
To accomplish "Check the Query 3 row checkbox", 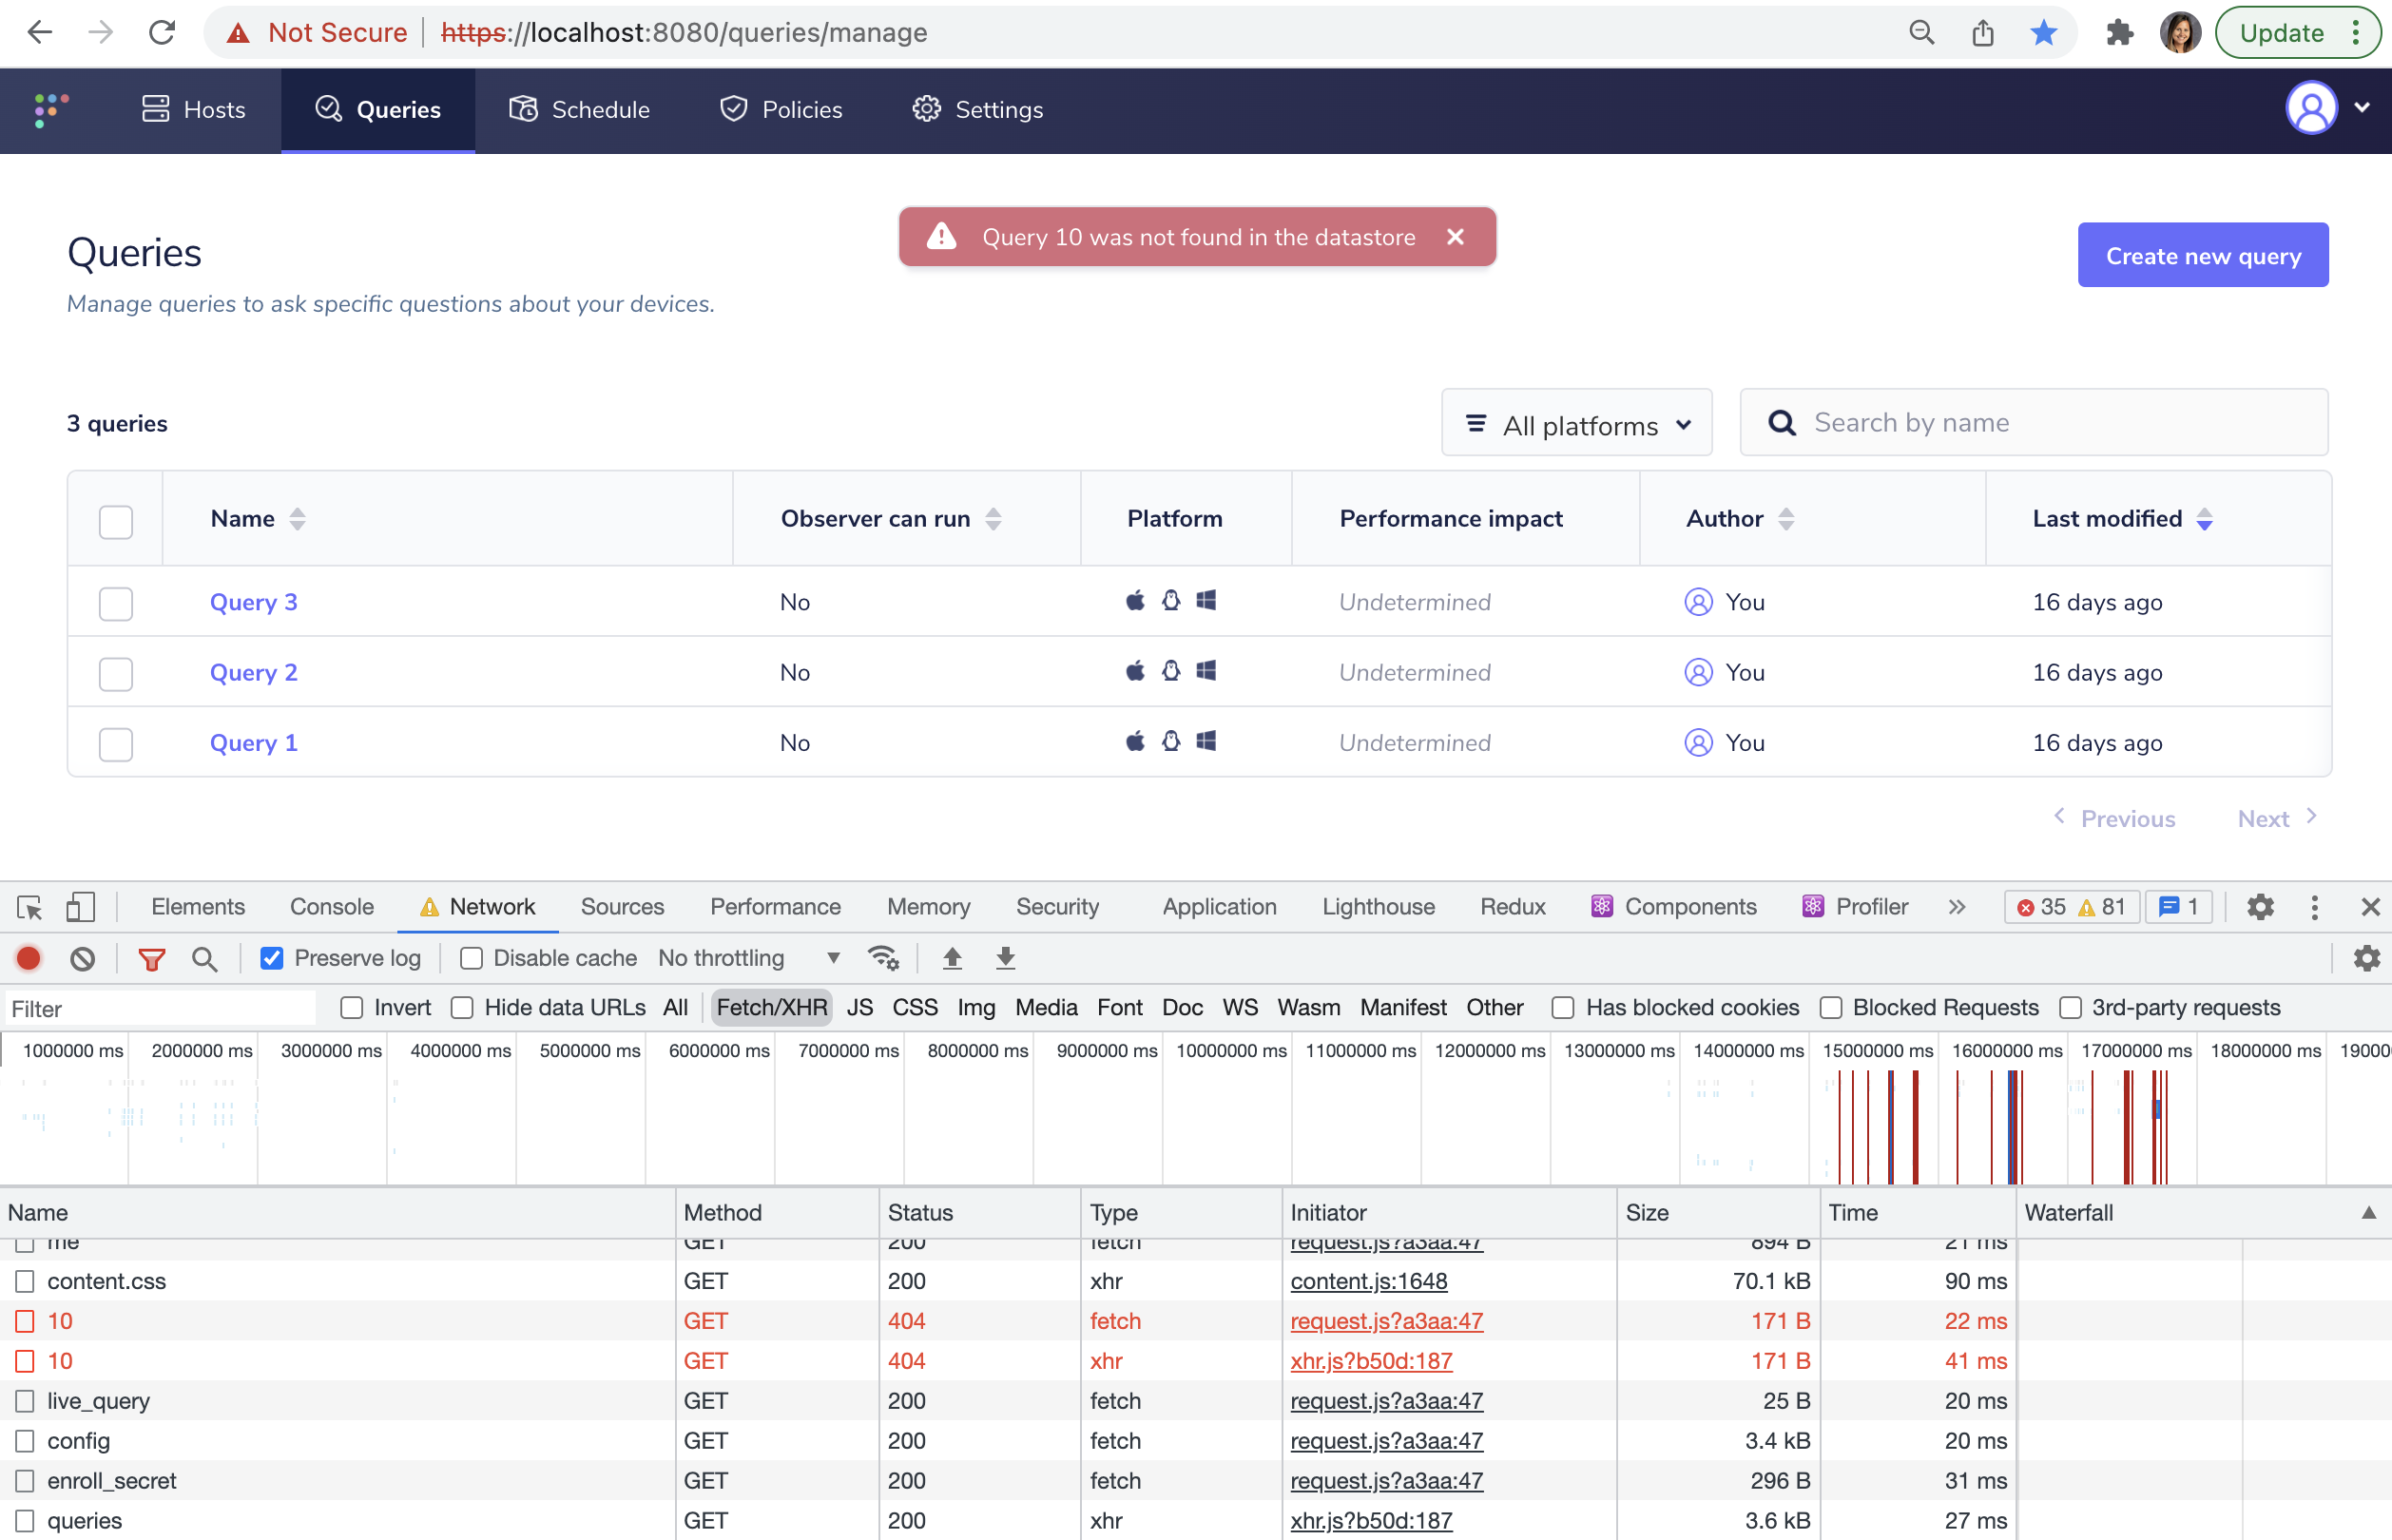I will coord(116,603).
